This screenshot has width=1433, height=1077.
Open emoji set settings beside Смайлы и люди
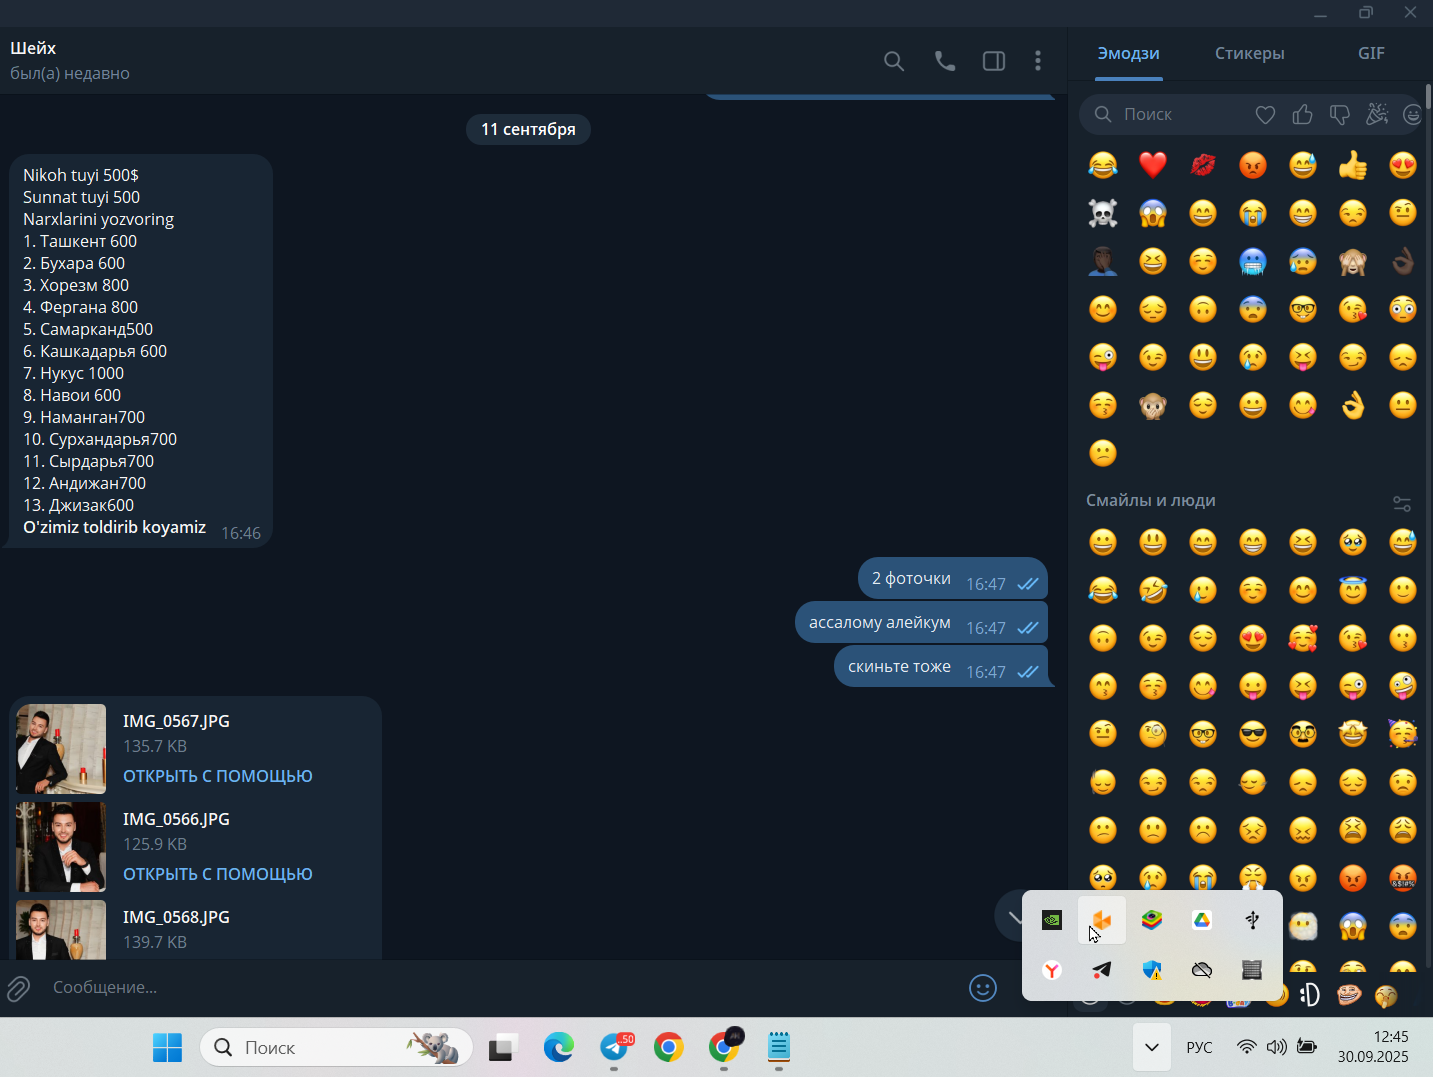(1402, 503)
